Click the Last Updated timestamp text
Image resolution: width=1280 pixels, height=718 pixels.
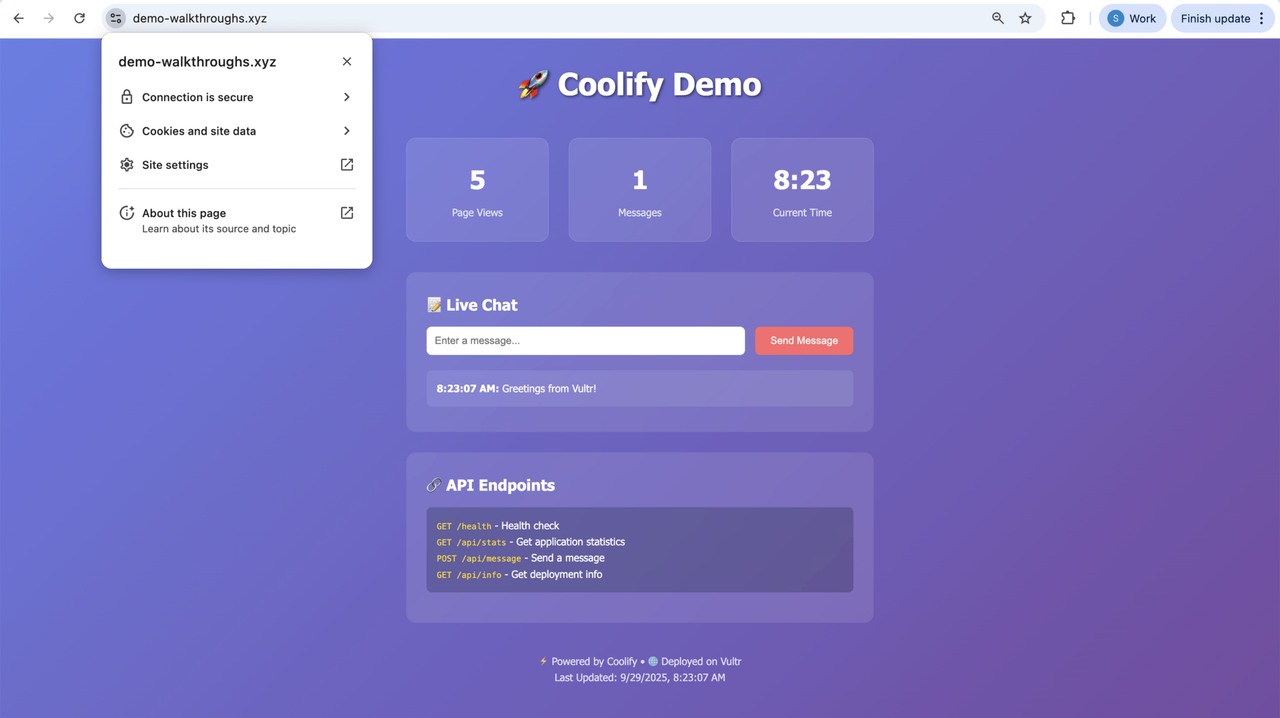coord(640,678)
